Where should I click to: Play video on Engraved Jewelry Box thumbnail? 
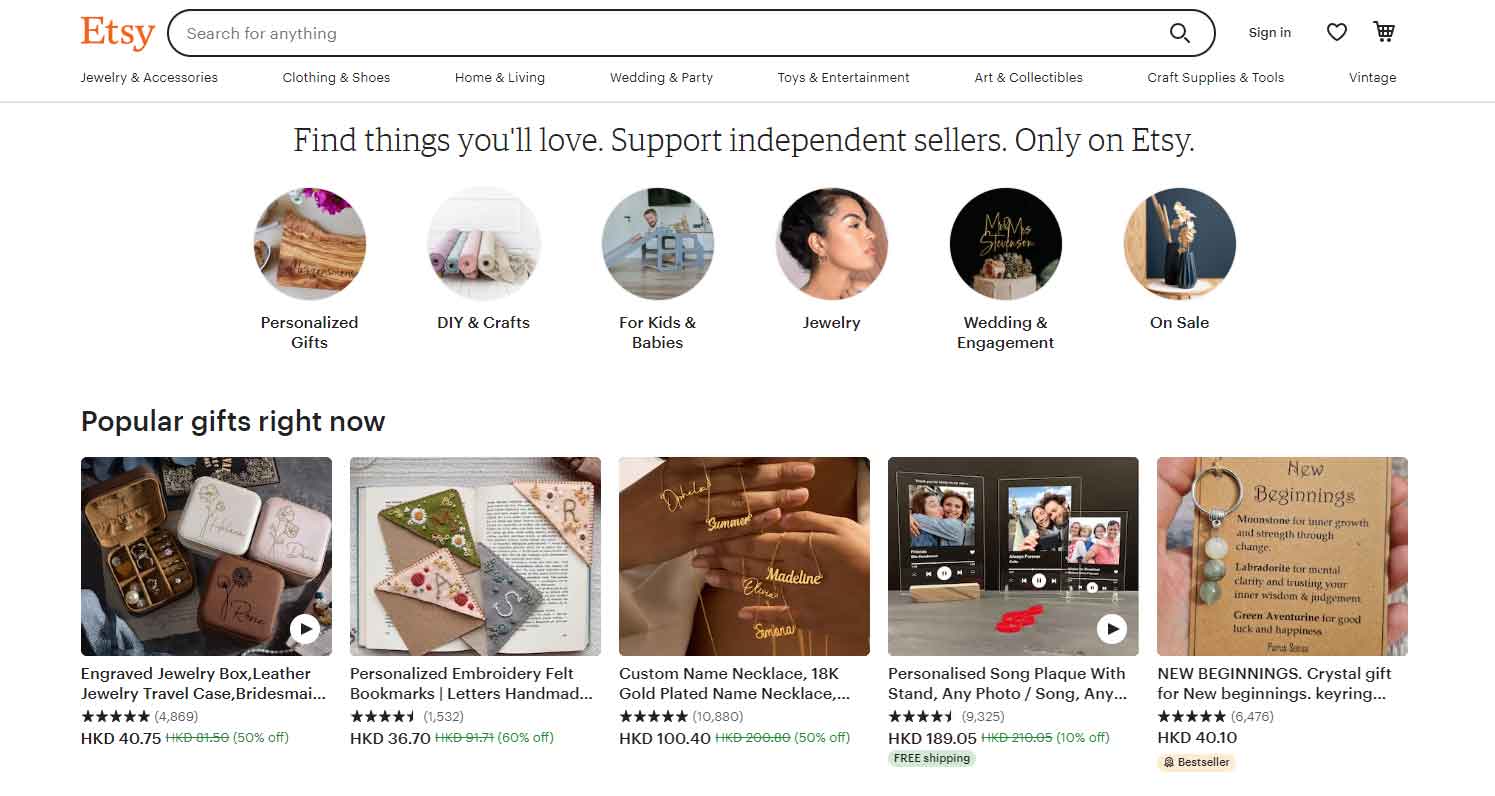(305, 628)
